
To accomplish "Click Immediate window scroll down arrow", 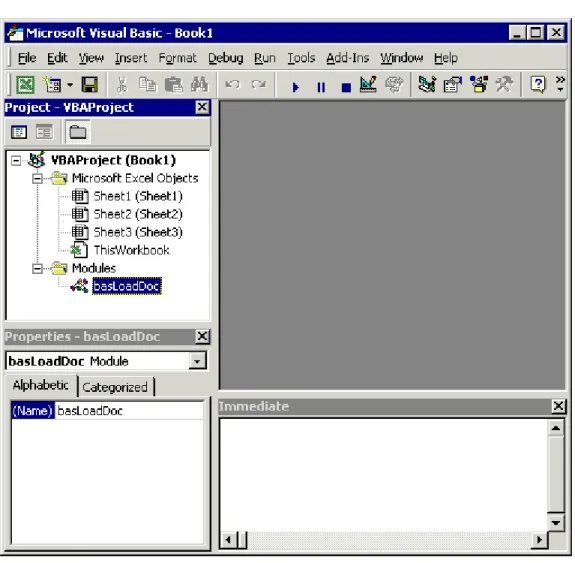I will [x=556, y=523].
